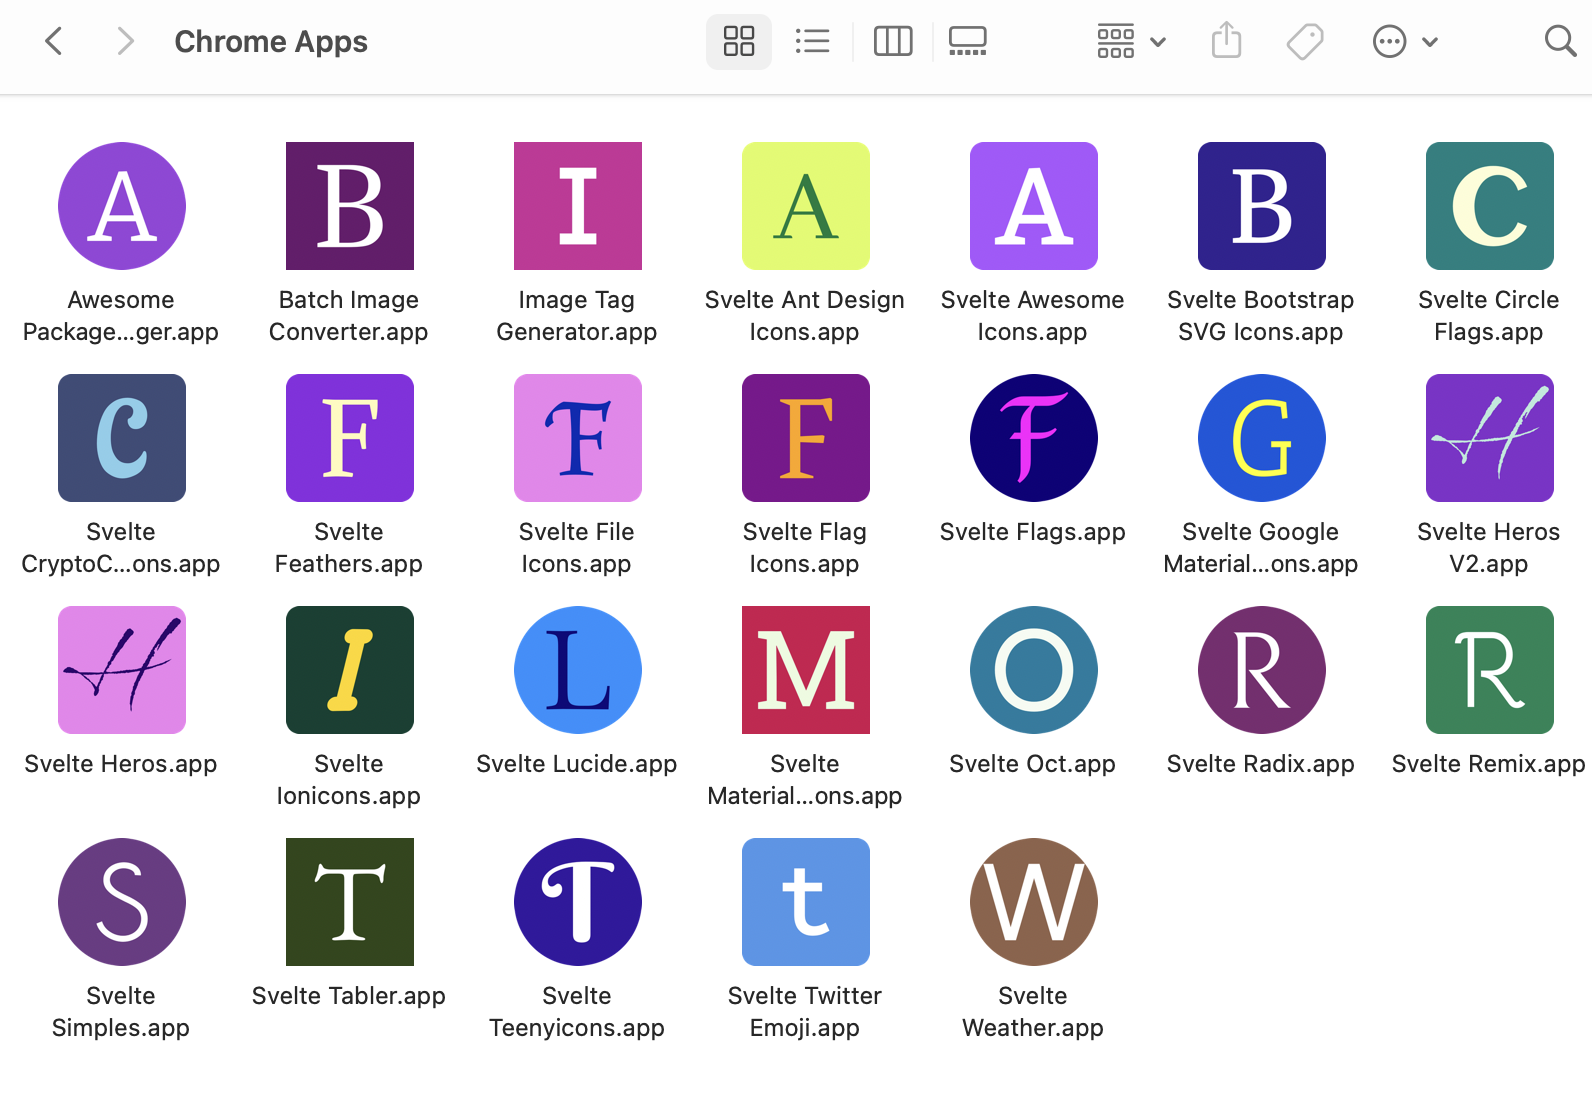The width and height of the screenshot is (1592, 1098).
Task: Click the 'Svelte Oct.app' file name
Action: click(x=1033, y=764)
